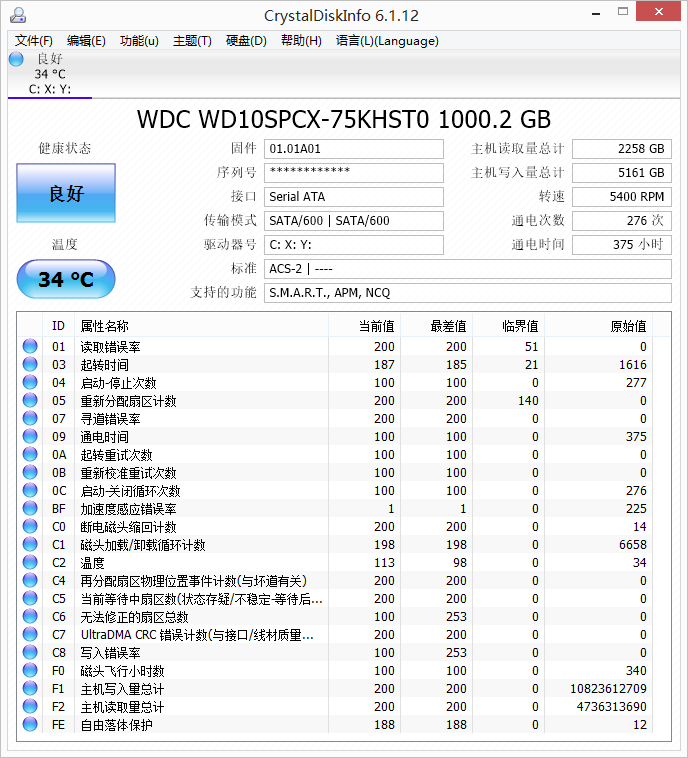Click raw value 4736313690 in F2 row
This screenshot has width=688, height=758.
click(612, 706)
